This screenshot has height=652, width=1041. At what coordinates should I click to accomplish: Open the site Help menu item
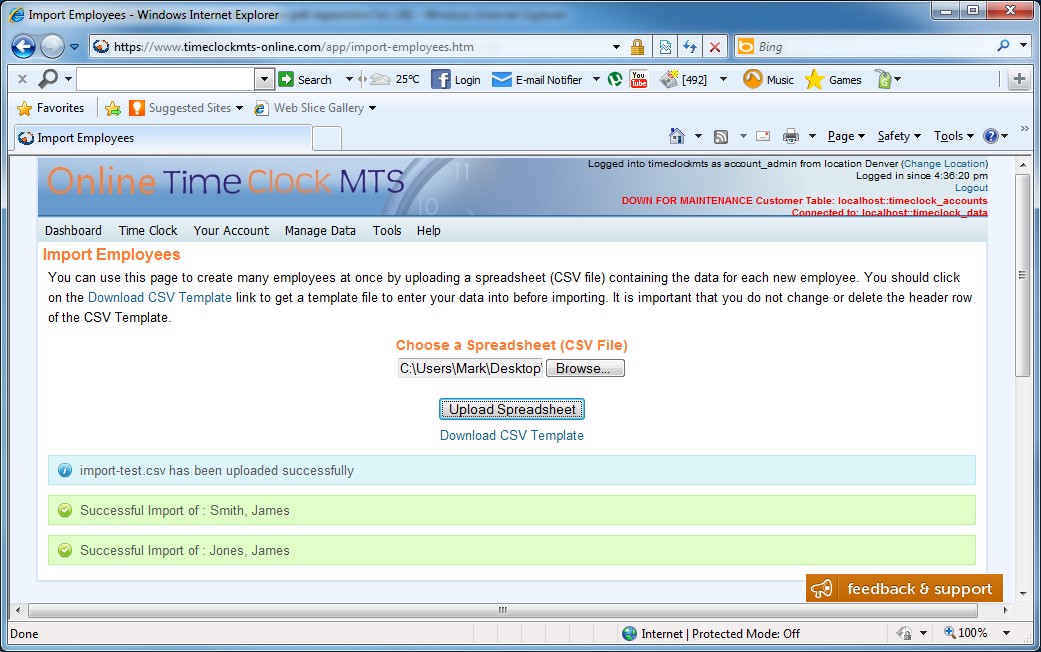click(x=429, y=230)
